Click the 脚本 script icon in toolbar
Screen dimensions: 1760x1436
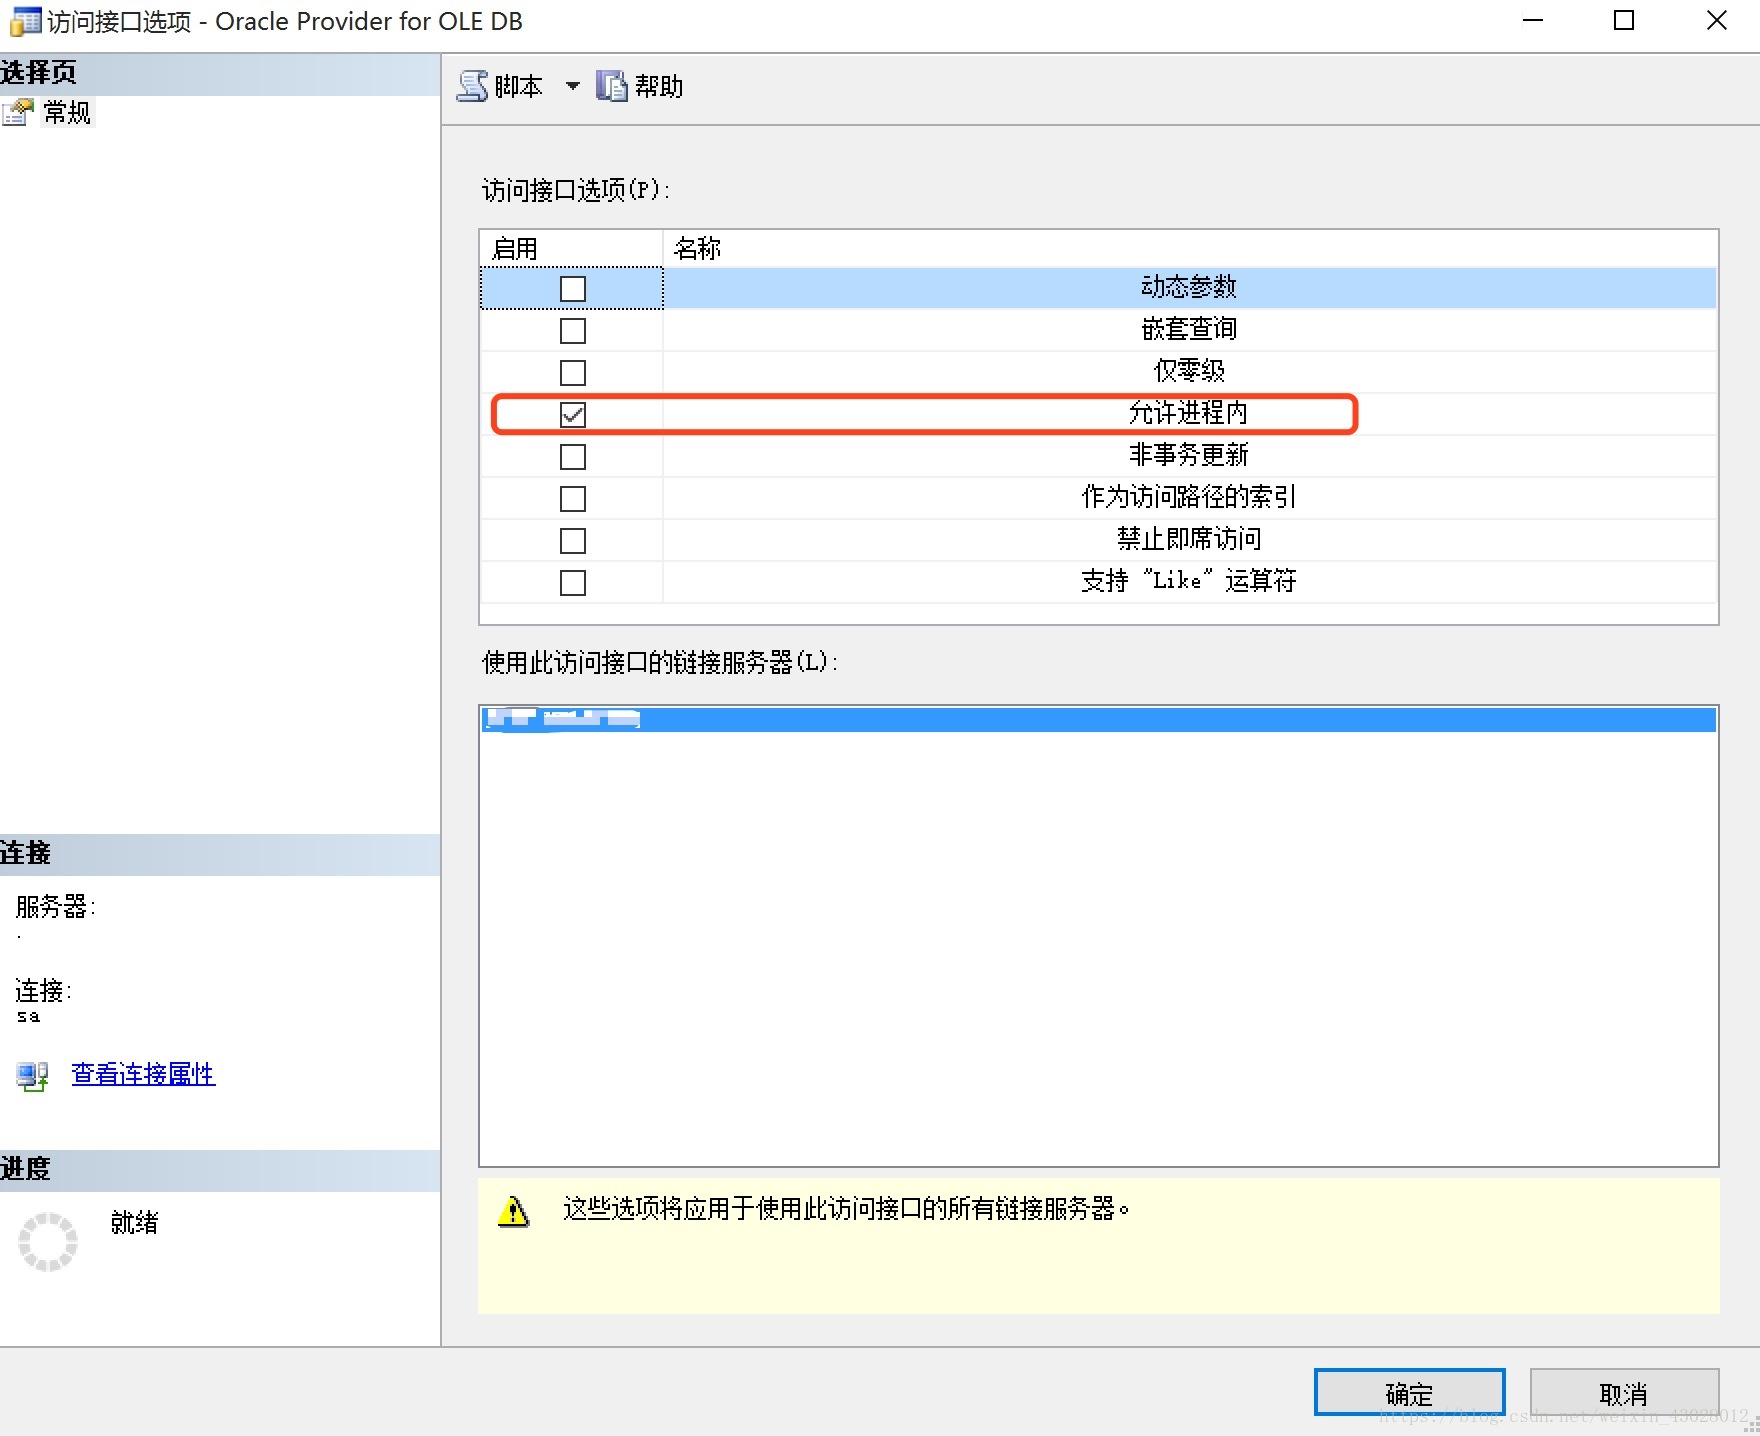pos(472,86)
